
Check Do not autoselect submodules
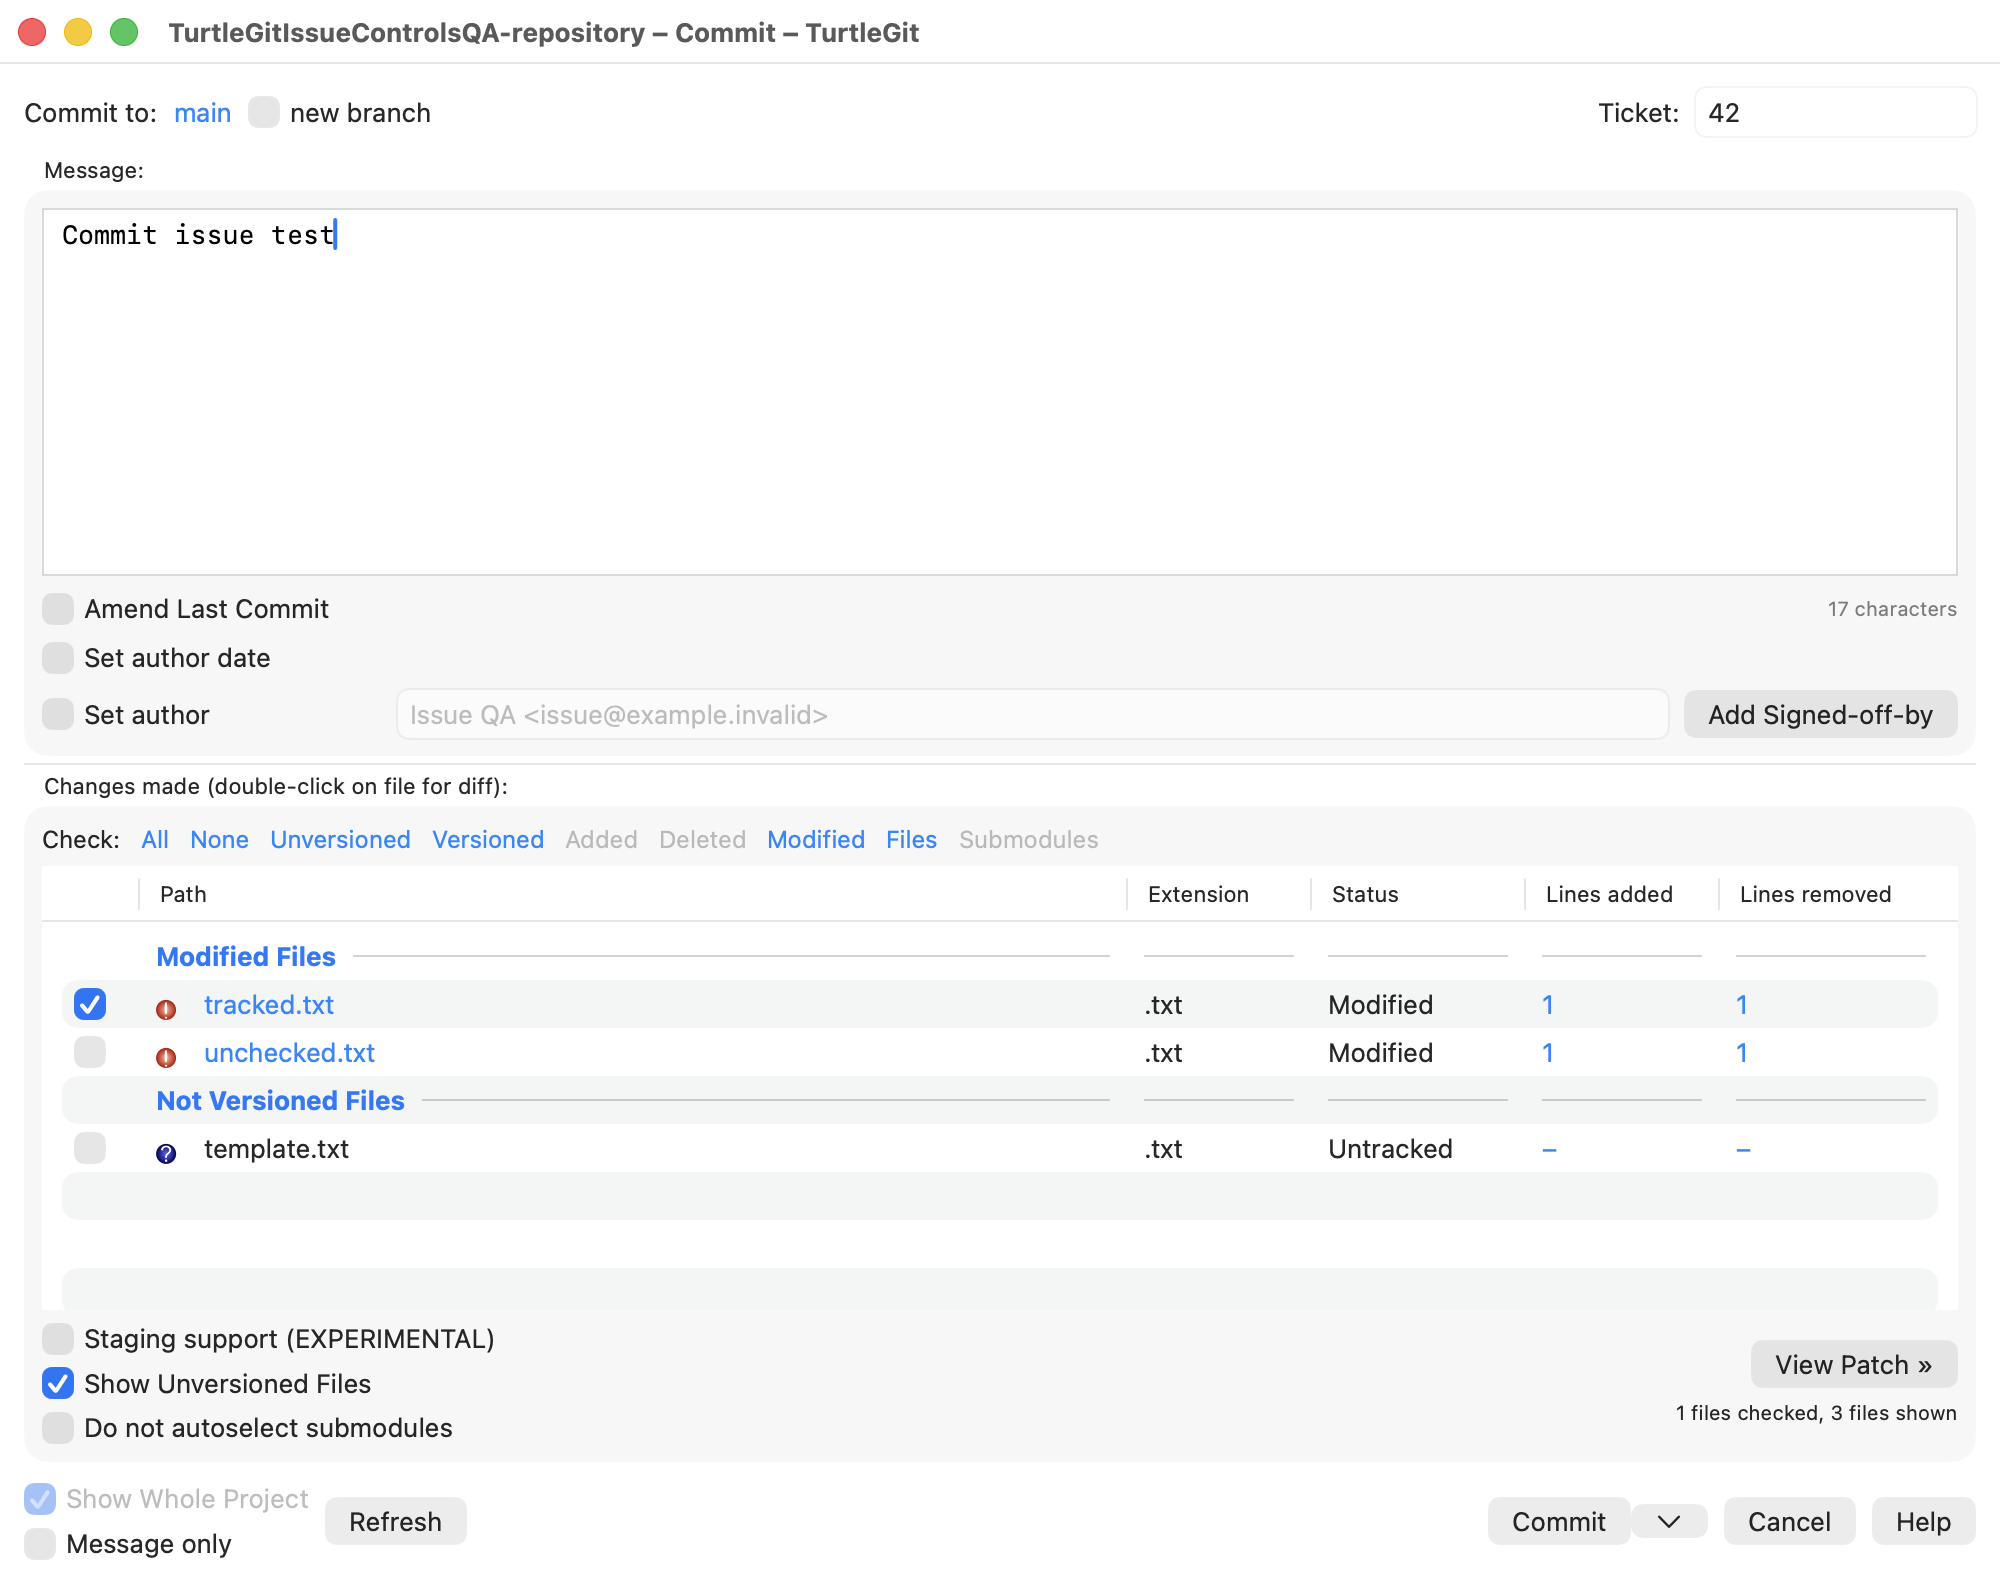click(58, 1428)
